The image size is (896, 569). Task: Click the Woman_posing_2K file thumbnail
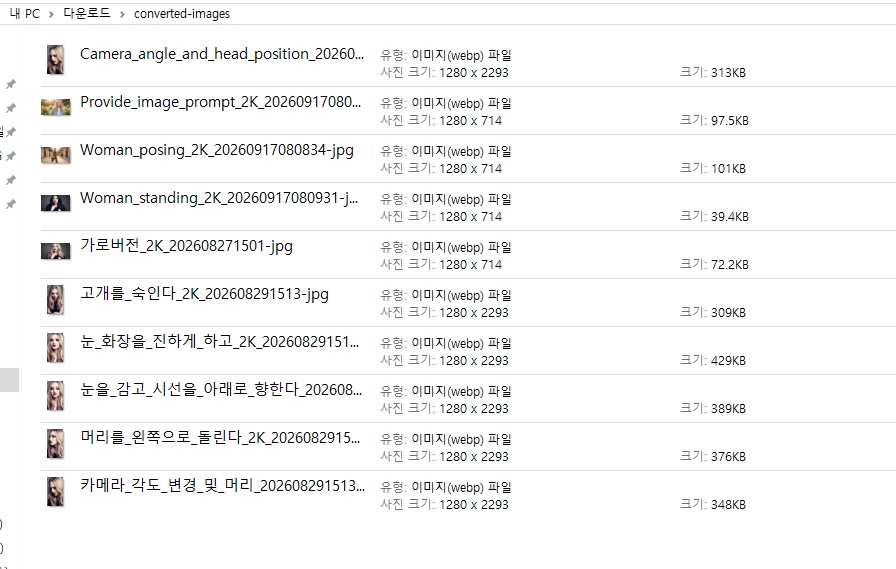point(55,155)
